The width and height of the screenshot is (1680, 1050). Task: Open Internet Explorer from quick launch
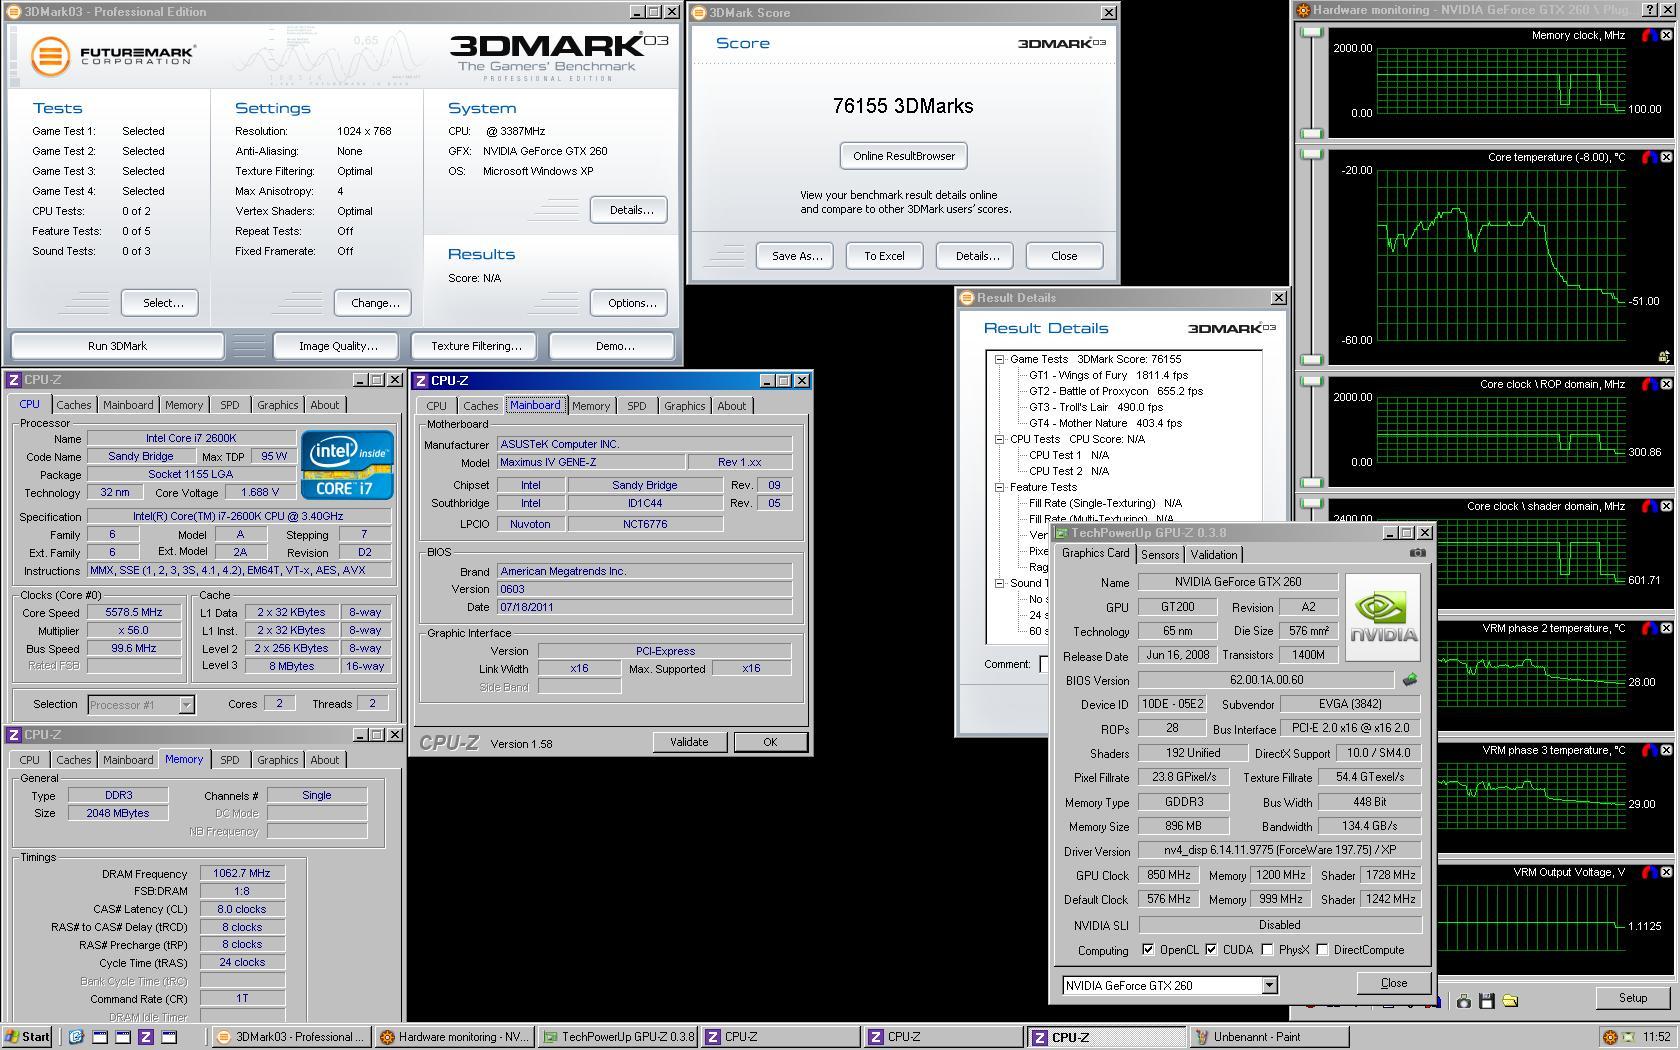tap(75, 1037)
